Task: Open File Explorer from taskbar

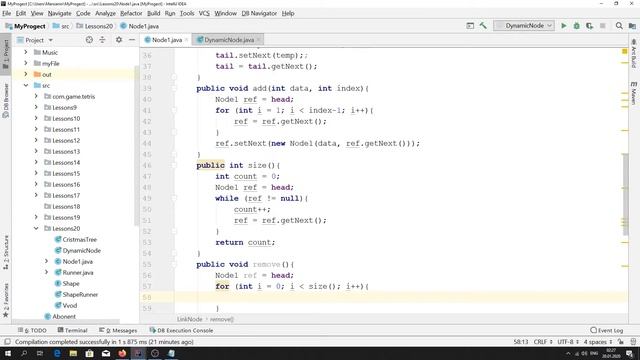Action: tap(73, 353)
